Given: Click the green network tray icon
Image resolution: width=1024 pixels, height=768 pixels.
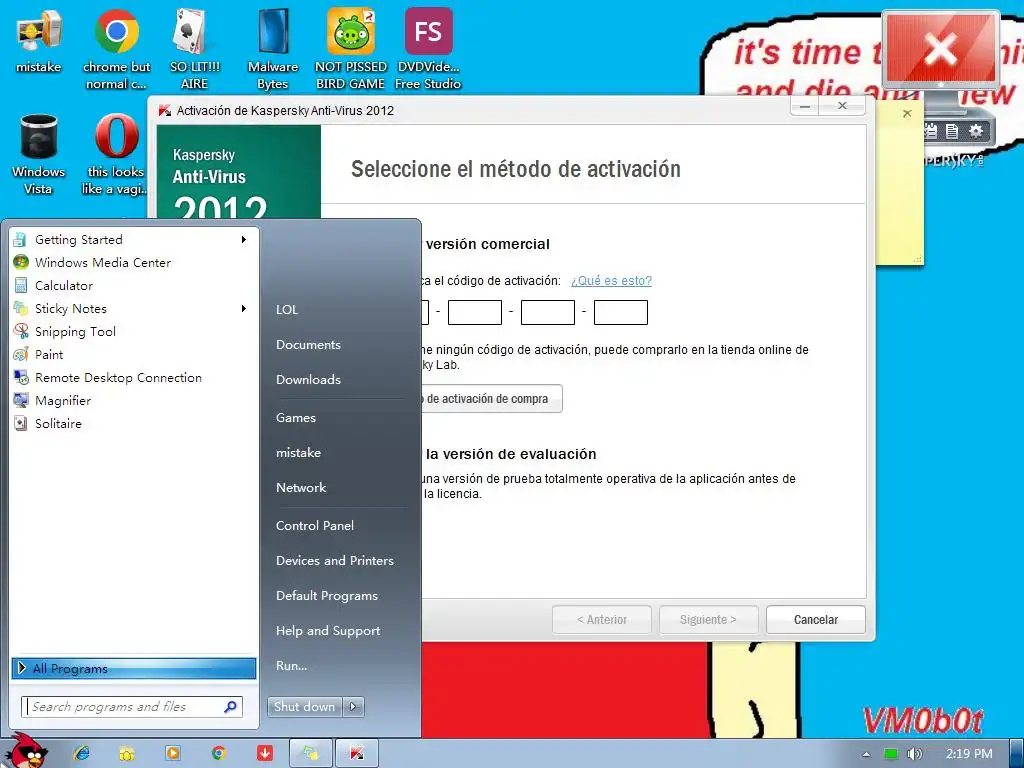Looking at the screenshot, I should [891, 754].
